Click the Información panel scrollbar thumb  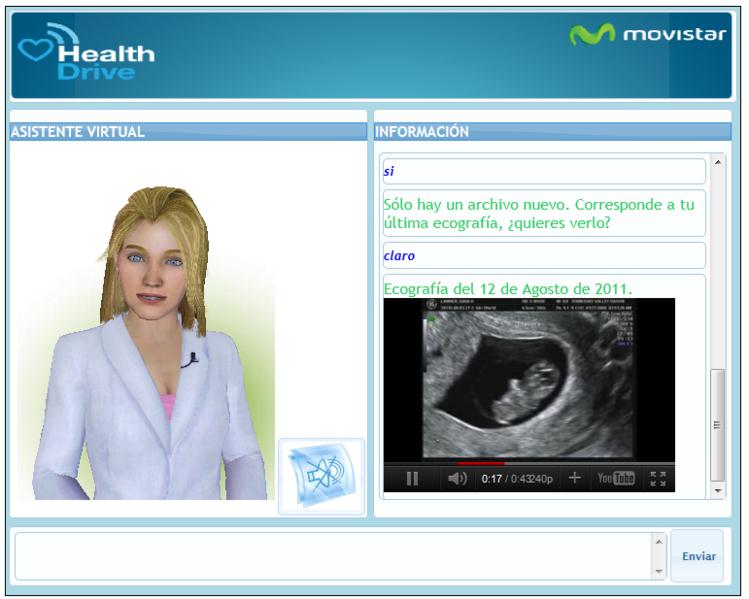click(x=716, y=425)
